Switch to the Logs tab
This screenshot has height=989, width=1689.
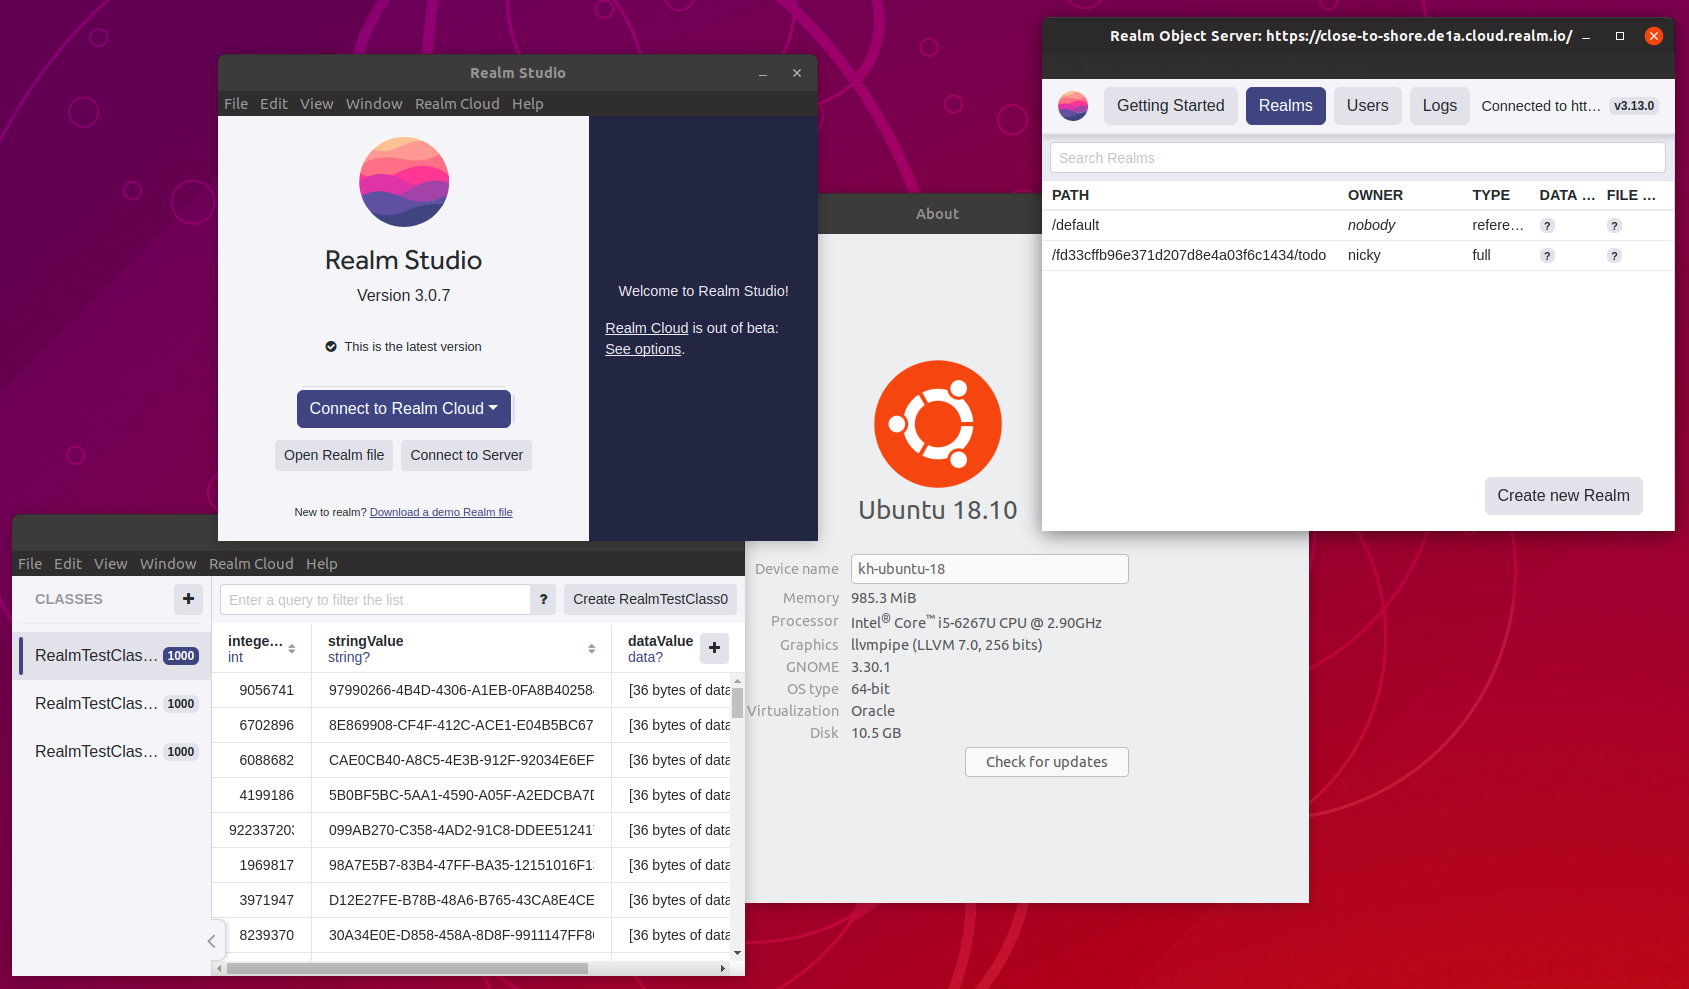[x=1440, y=106]
